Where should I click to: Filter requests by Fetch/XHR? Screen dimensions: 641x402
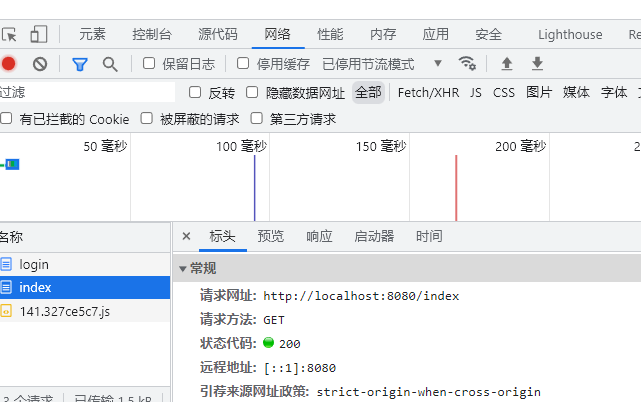pyautogui.click(x=428, y=92)
